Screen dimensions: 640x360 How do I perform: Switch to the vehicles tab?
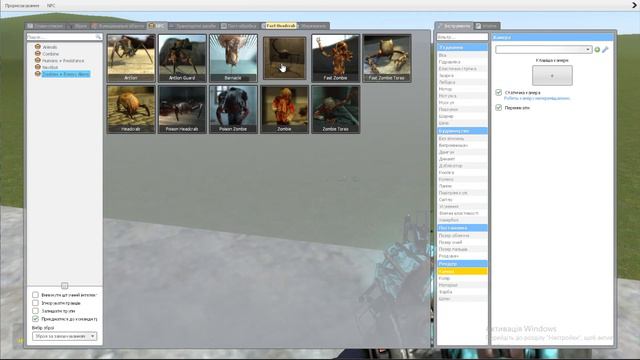[x=192, y=26]
